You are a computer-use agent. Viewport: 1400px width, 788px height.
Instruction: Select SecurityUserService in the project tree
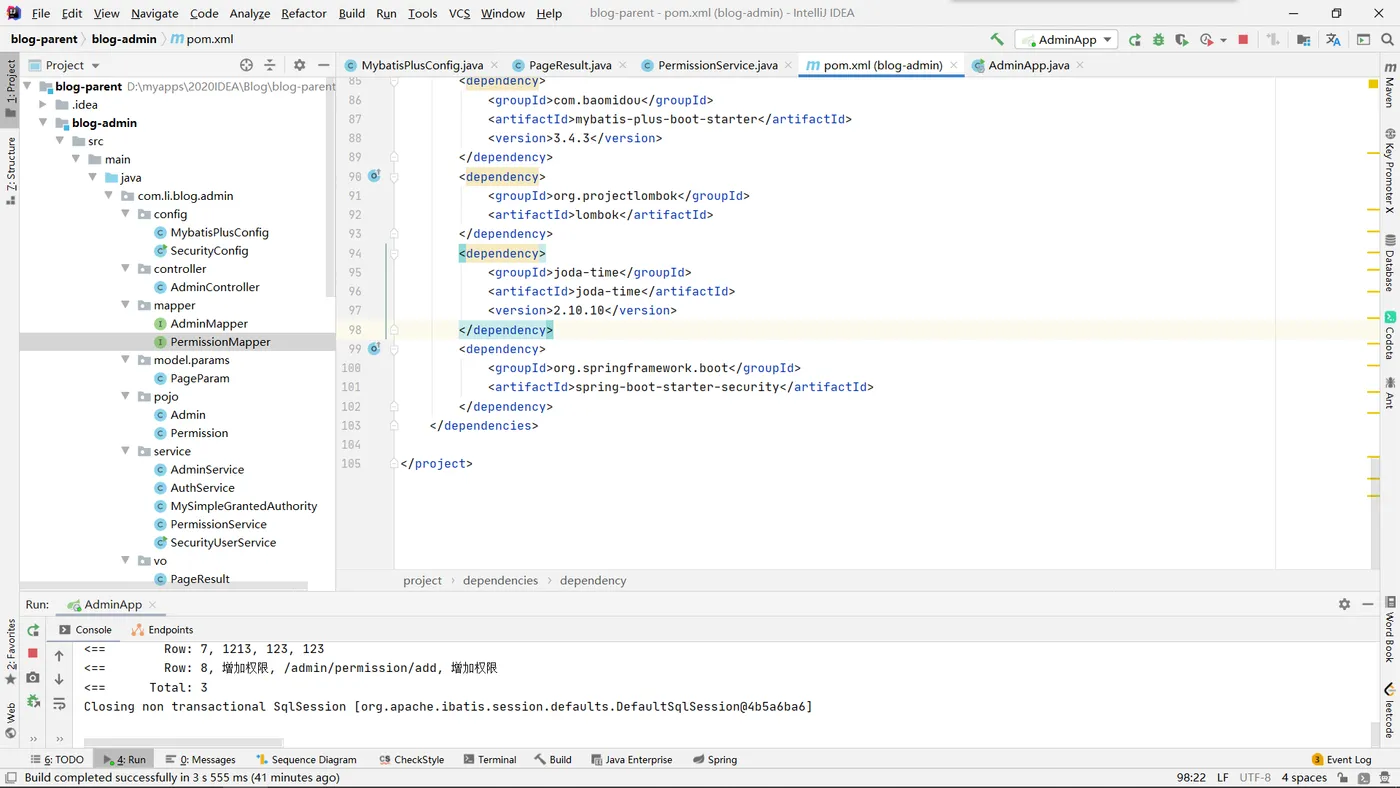222,542
